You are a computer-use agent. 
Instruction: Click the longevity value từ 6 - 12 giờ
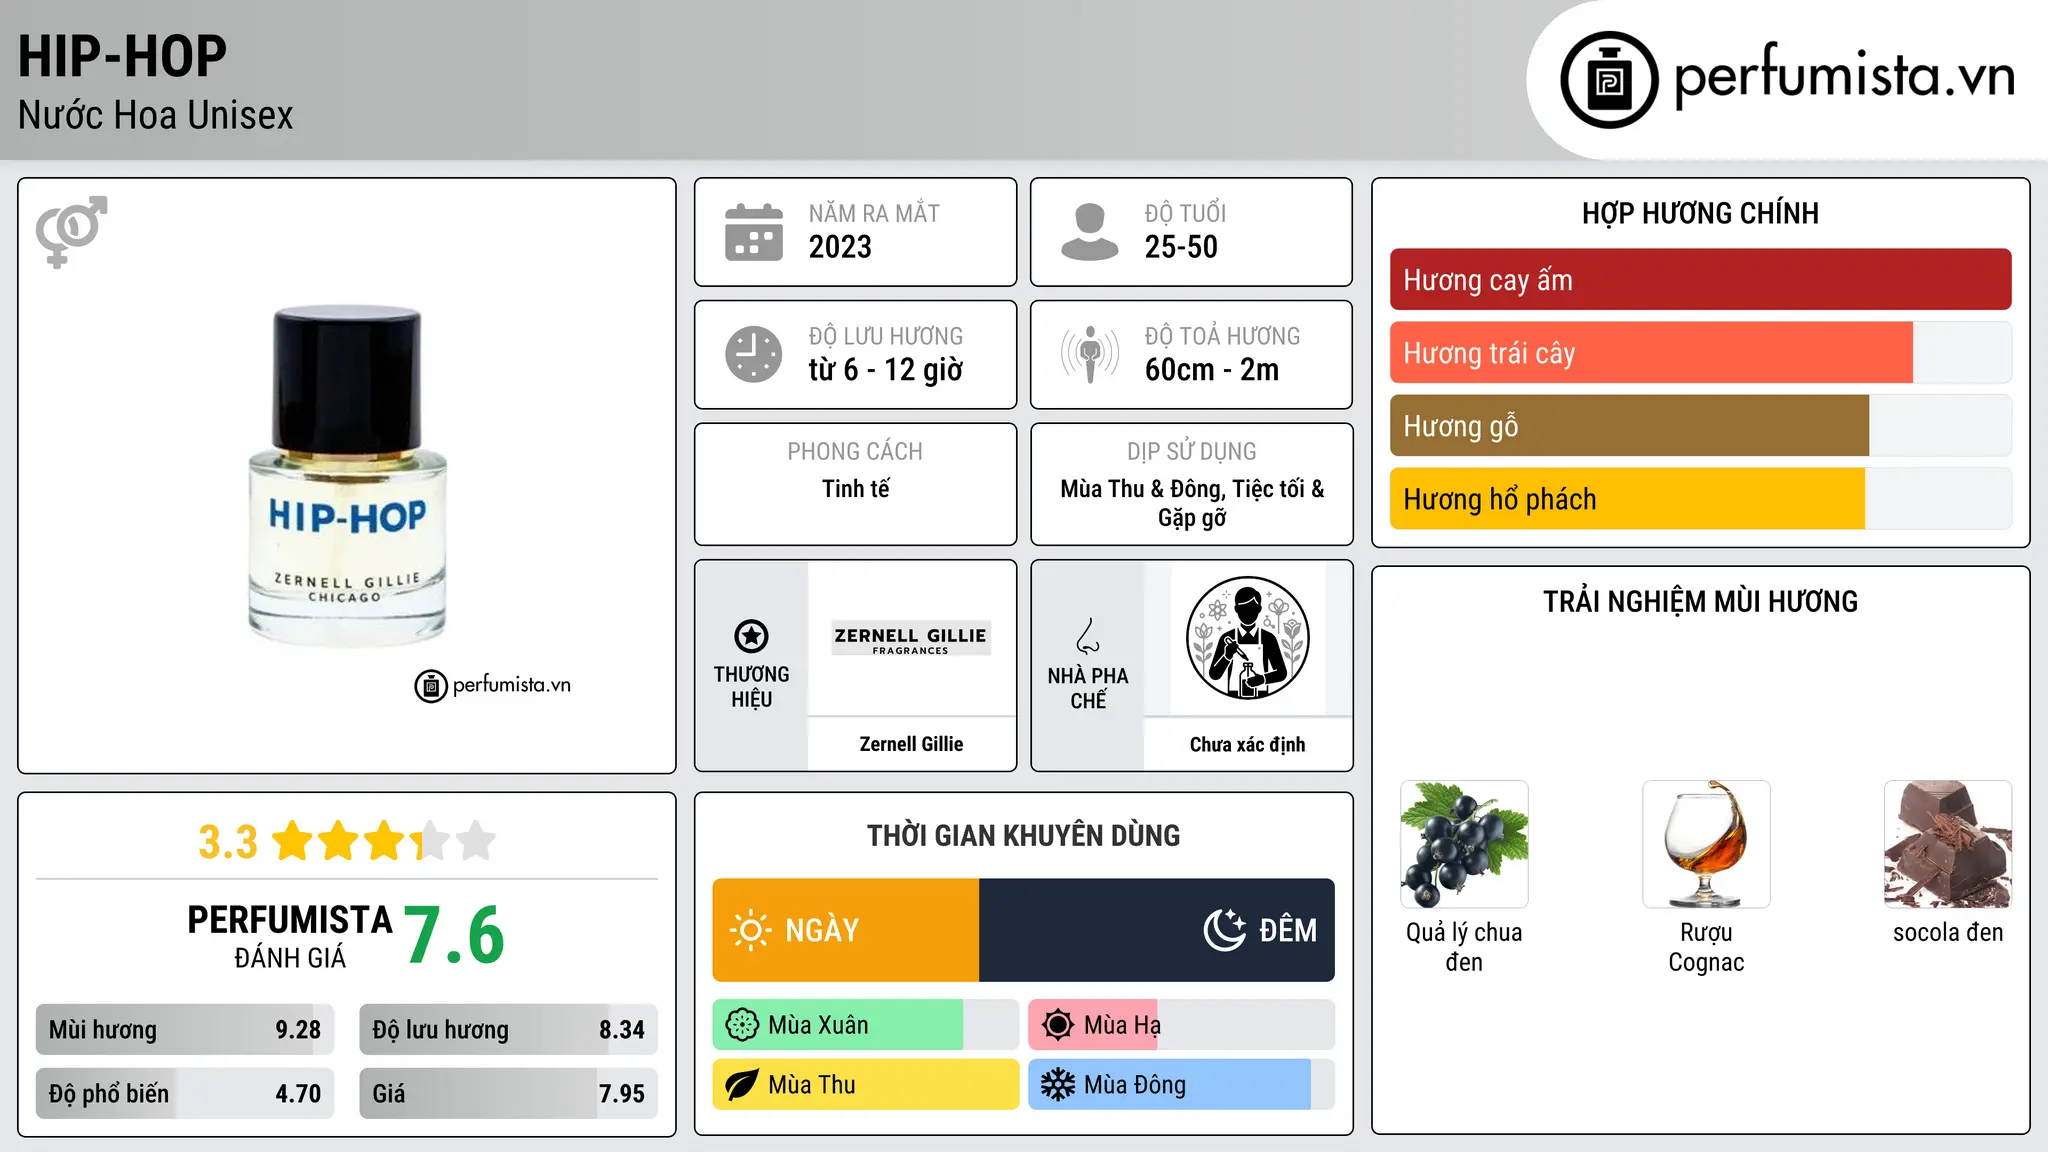tap(886, 370)
